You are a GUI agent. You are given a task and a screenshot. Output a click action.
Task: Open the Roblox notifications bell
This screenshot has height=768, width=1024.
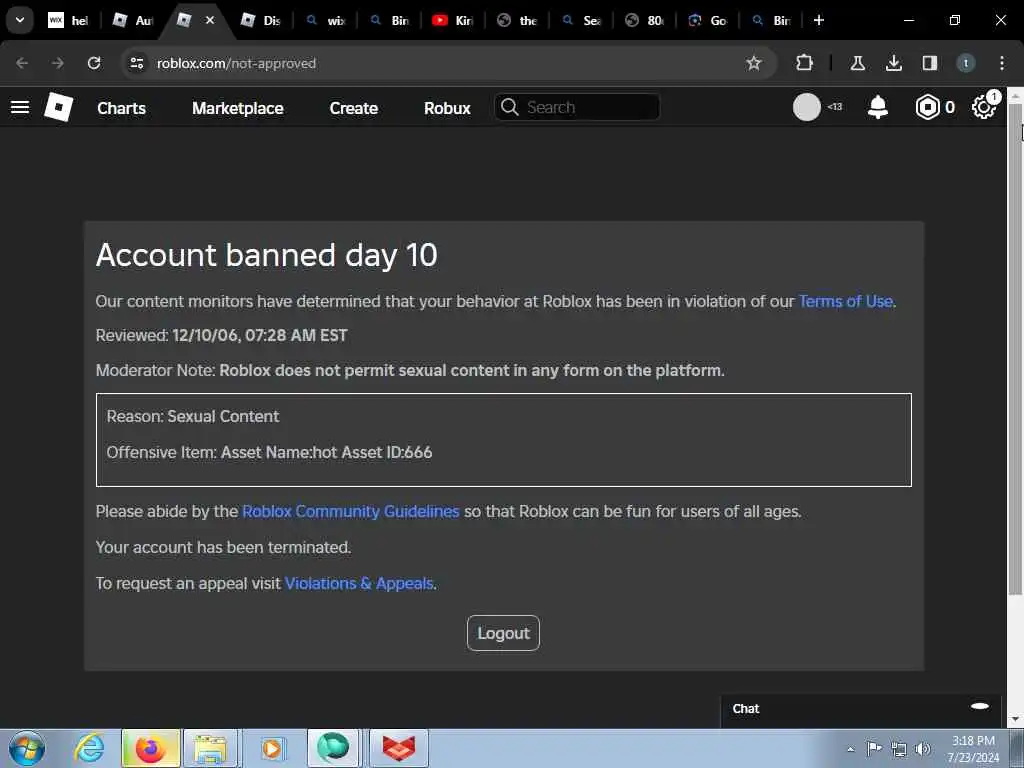pos(878,107)
